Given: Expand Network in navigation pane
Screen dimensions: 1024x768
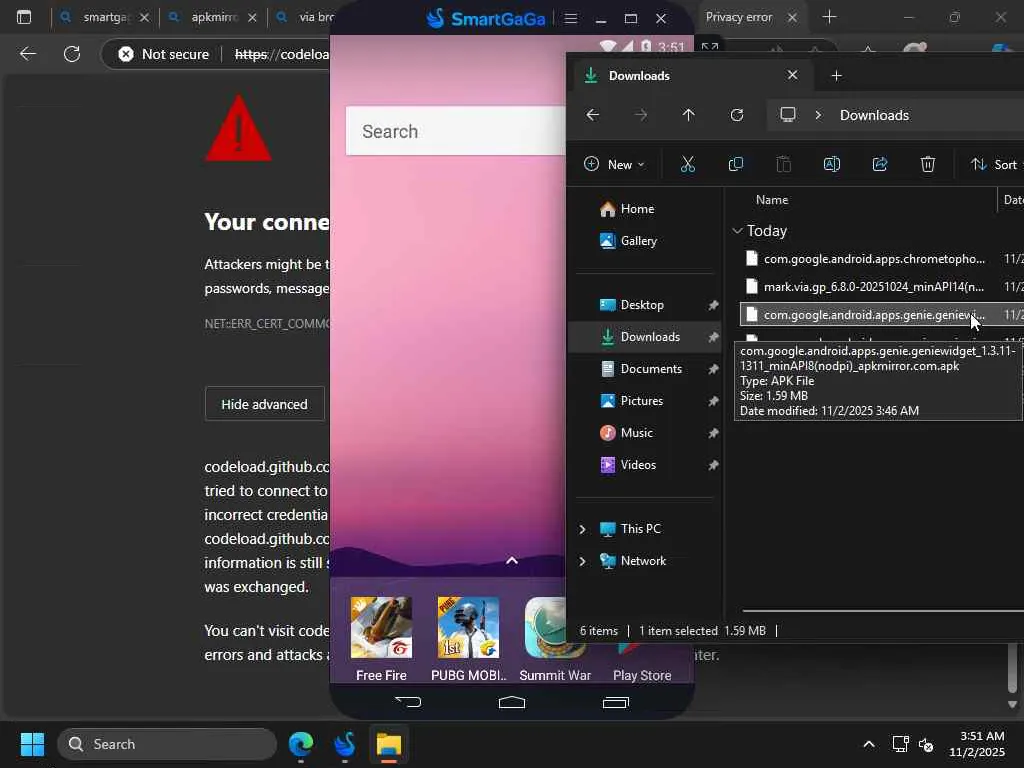Looking at the screenshot, I should click(583, 561).
